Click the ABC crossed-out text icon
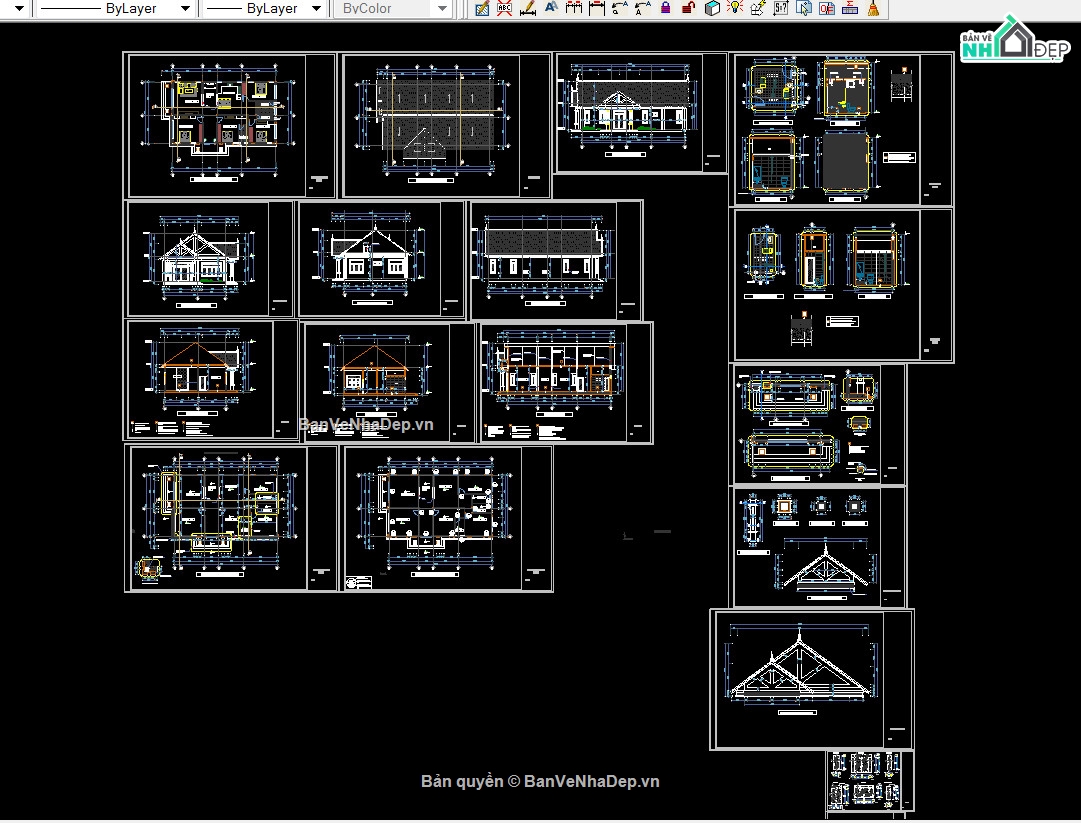1081x823 pixels. [504, 8]
